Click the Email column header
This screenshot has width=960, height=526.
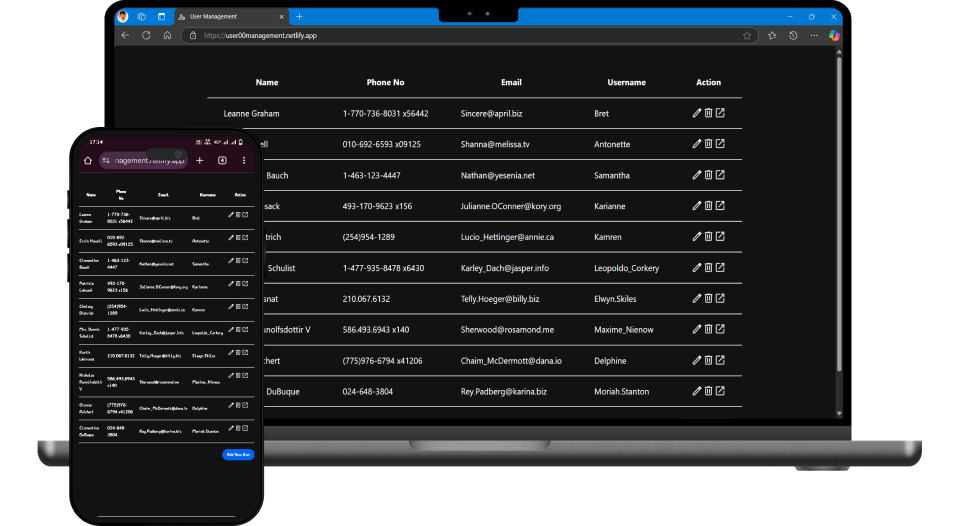[x=511, y=82]
